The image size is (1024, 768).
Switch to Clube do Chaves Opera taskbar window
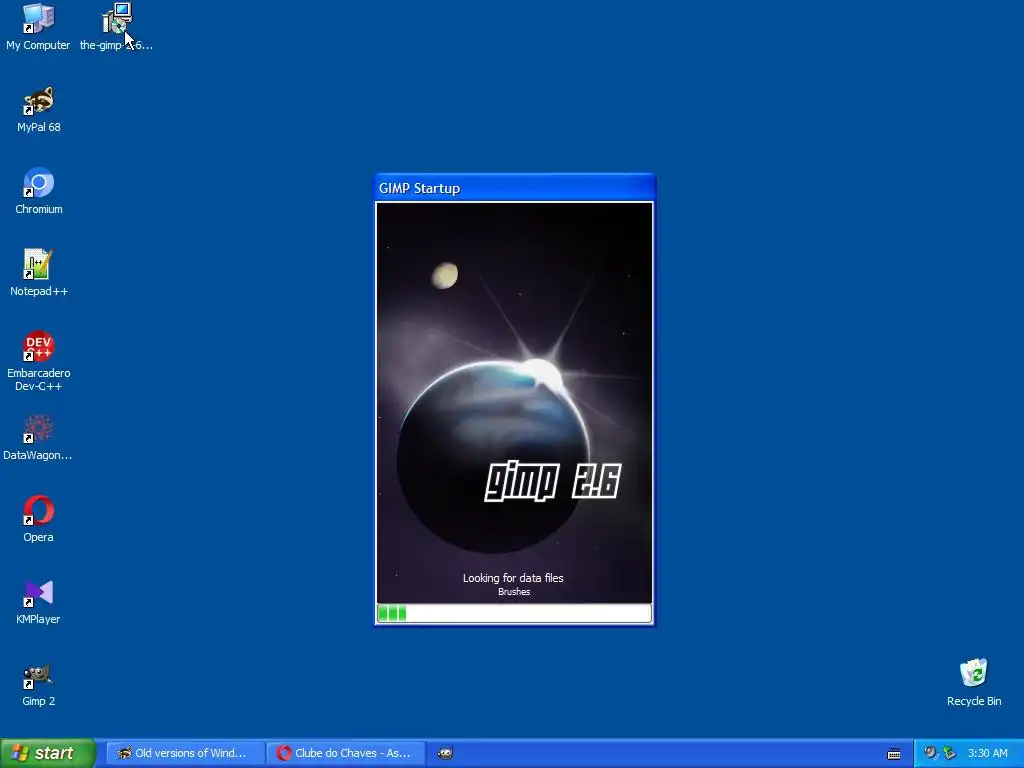(346, 753)
